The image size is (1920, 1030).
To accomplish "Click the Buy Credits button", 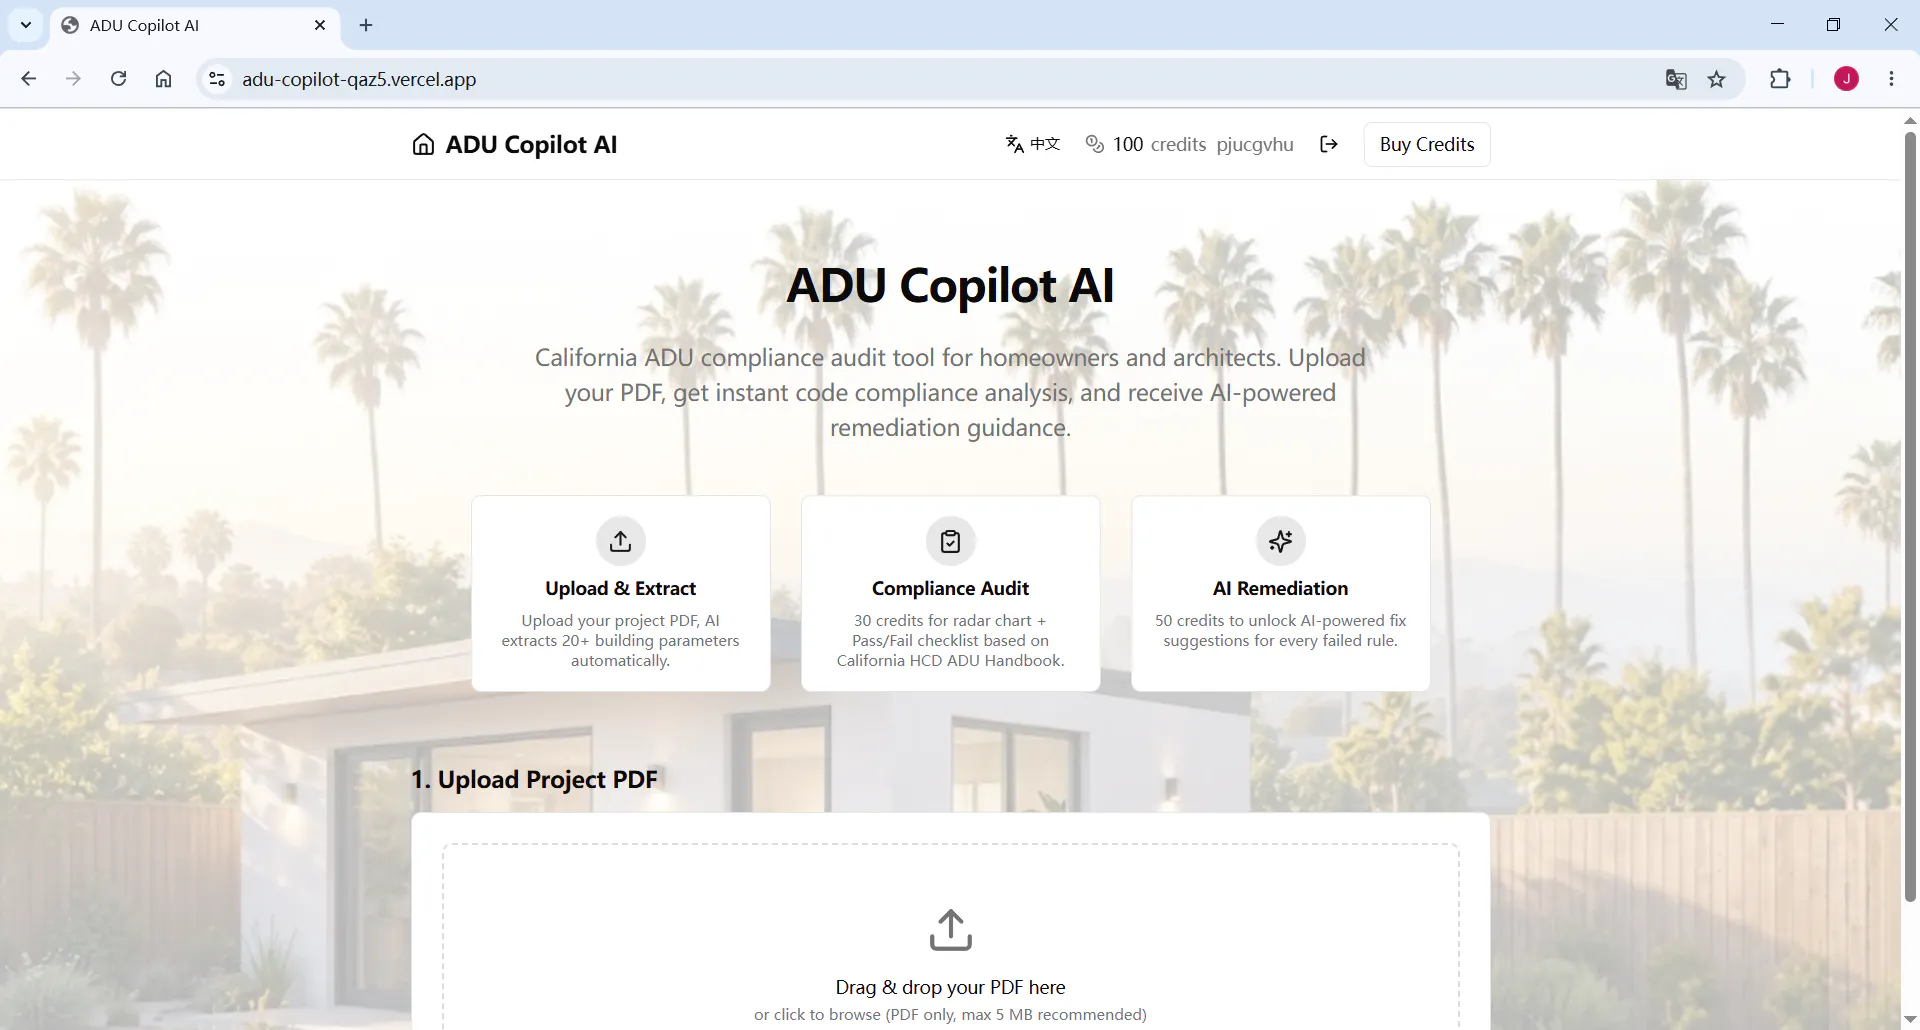I will point(1427,144).
